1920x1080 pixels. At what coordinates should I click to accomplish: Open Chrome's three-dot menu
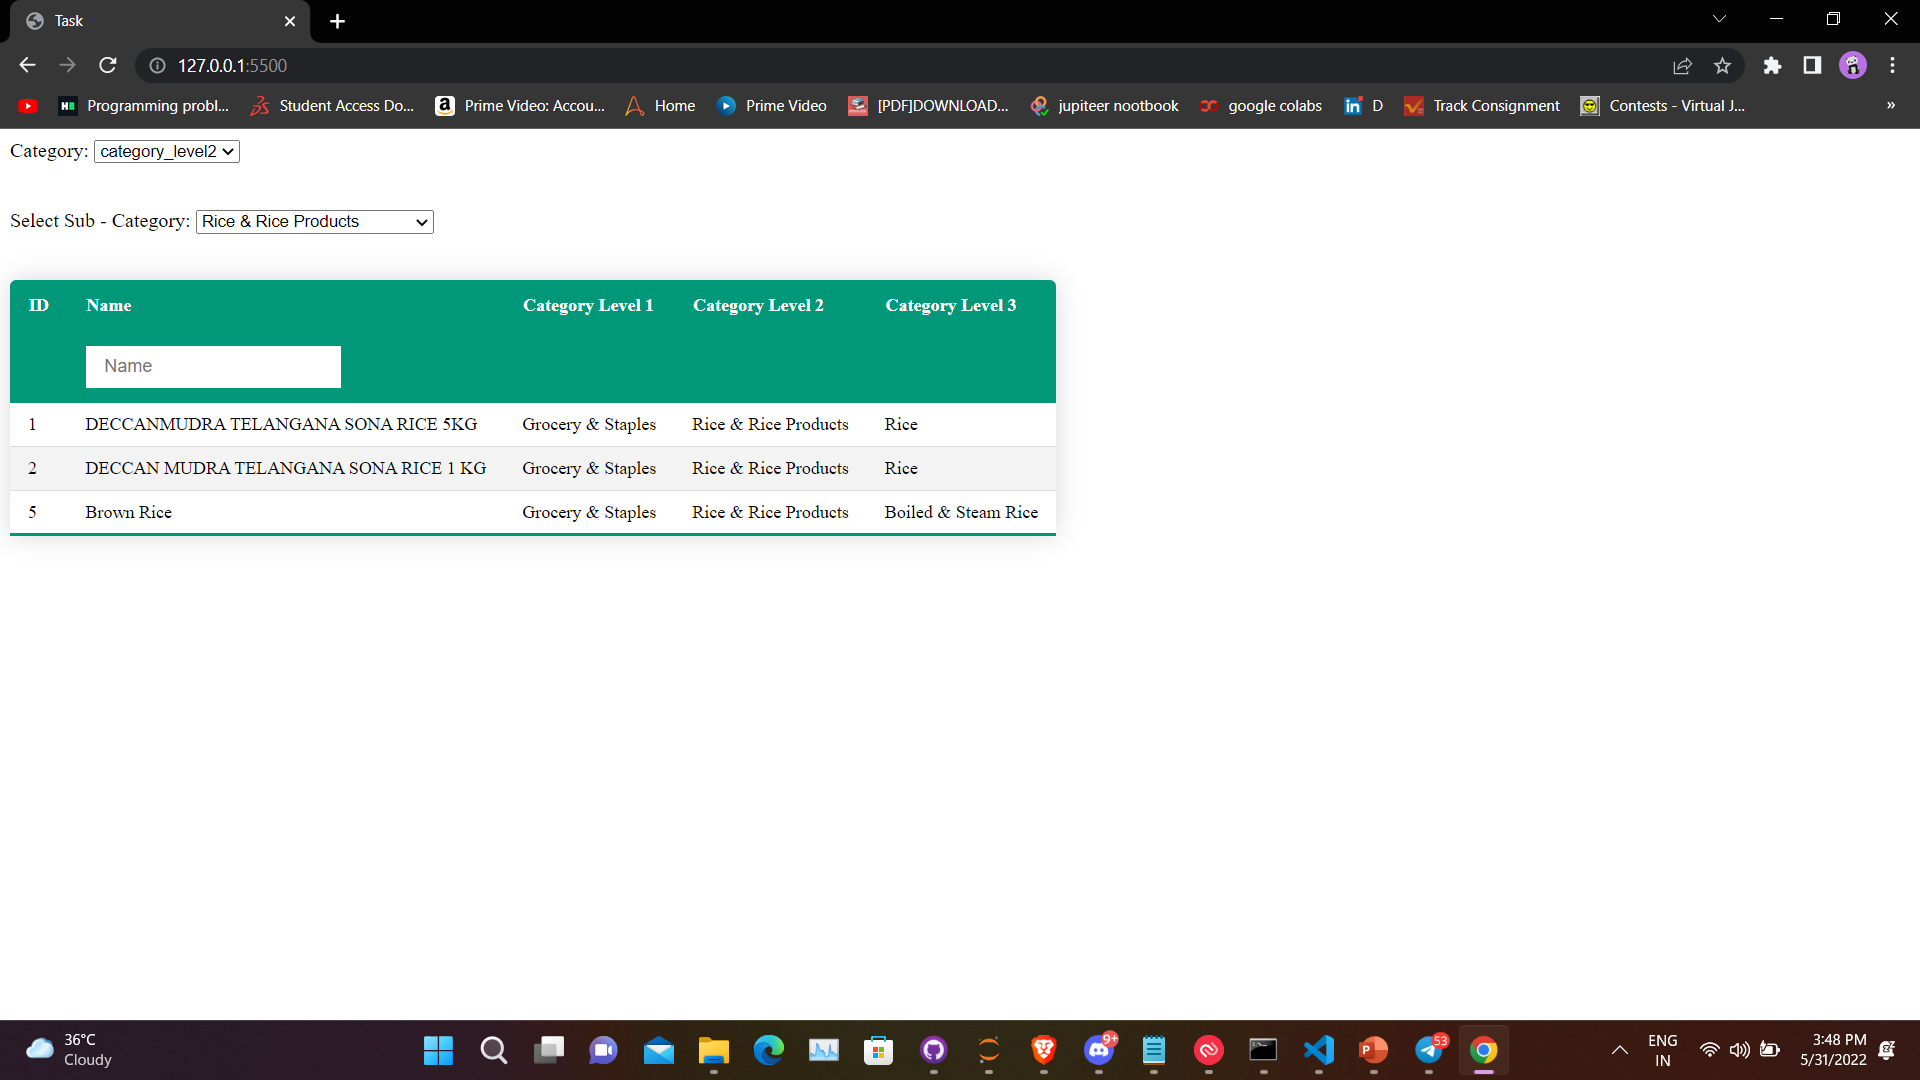pyautogui.click(x=1892, y=65)
